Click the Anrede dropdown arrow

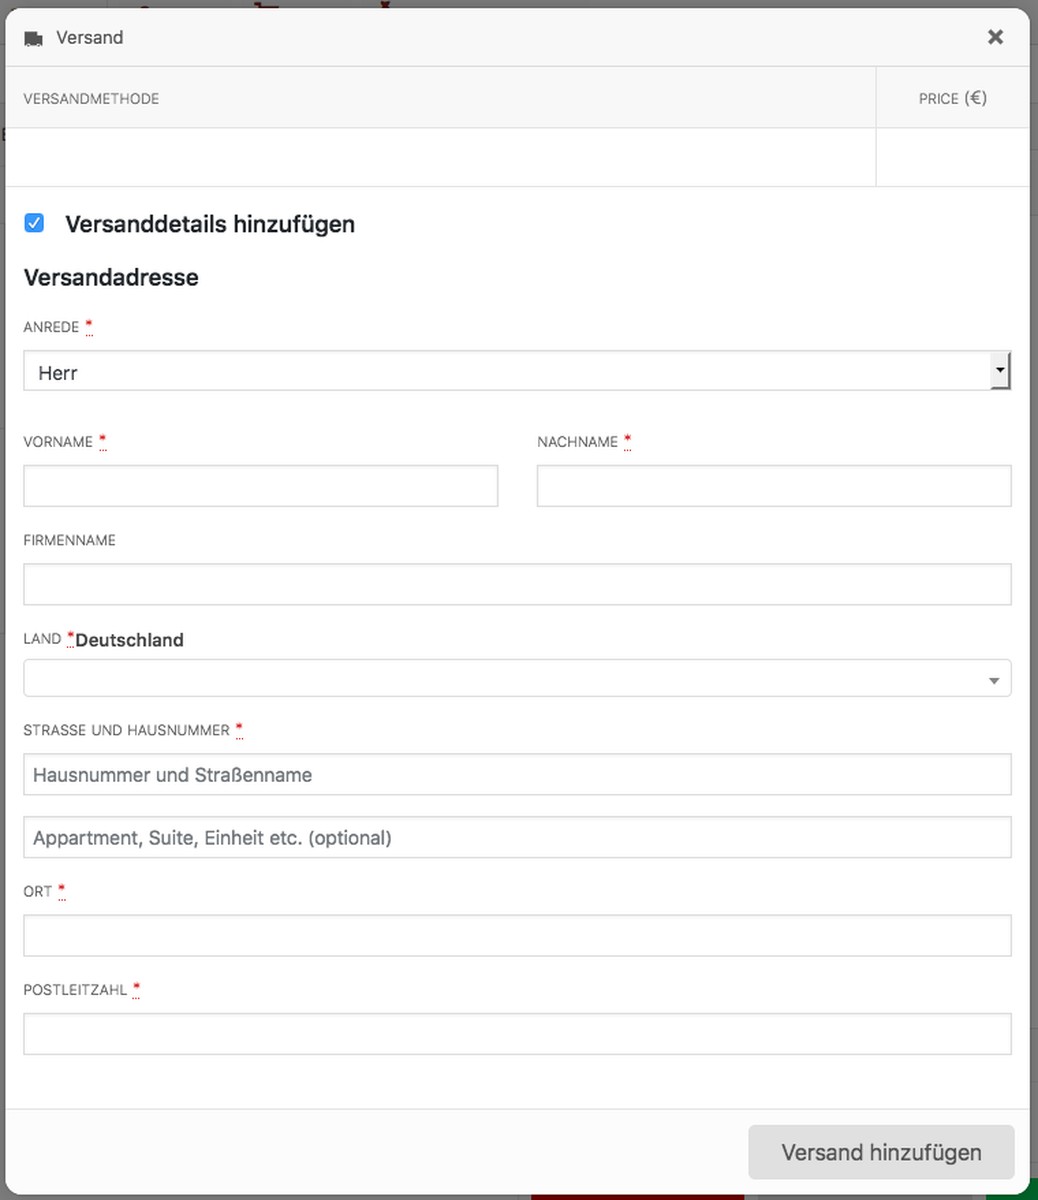click(999, 372)
